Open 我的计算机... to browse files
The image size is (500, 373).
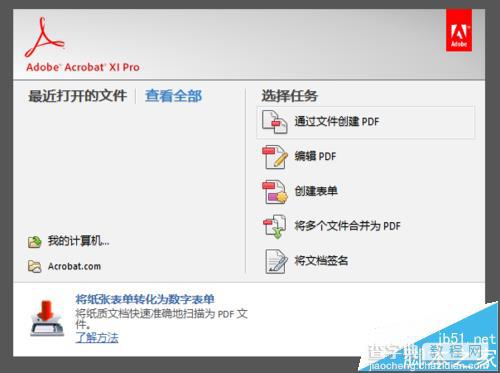(78, 241)
